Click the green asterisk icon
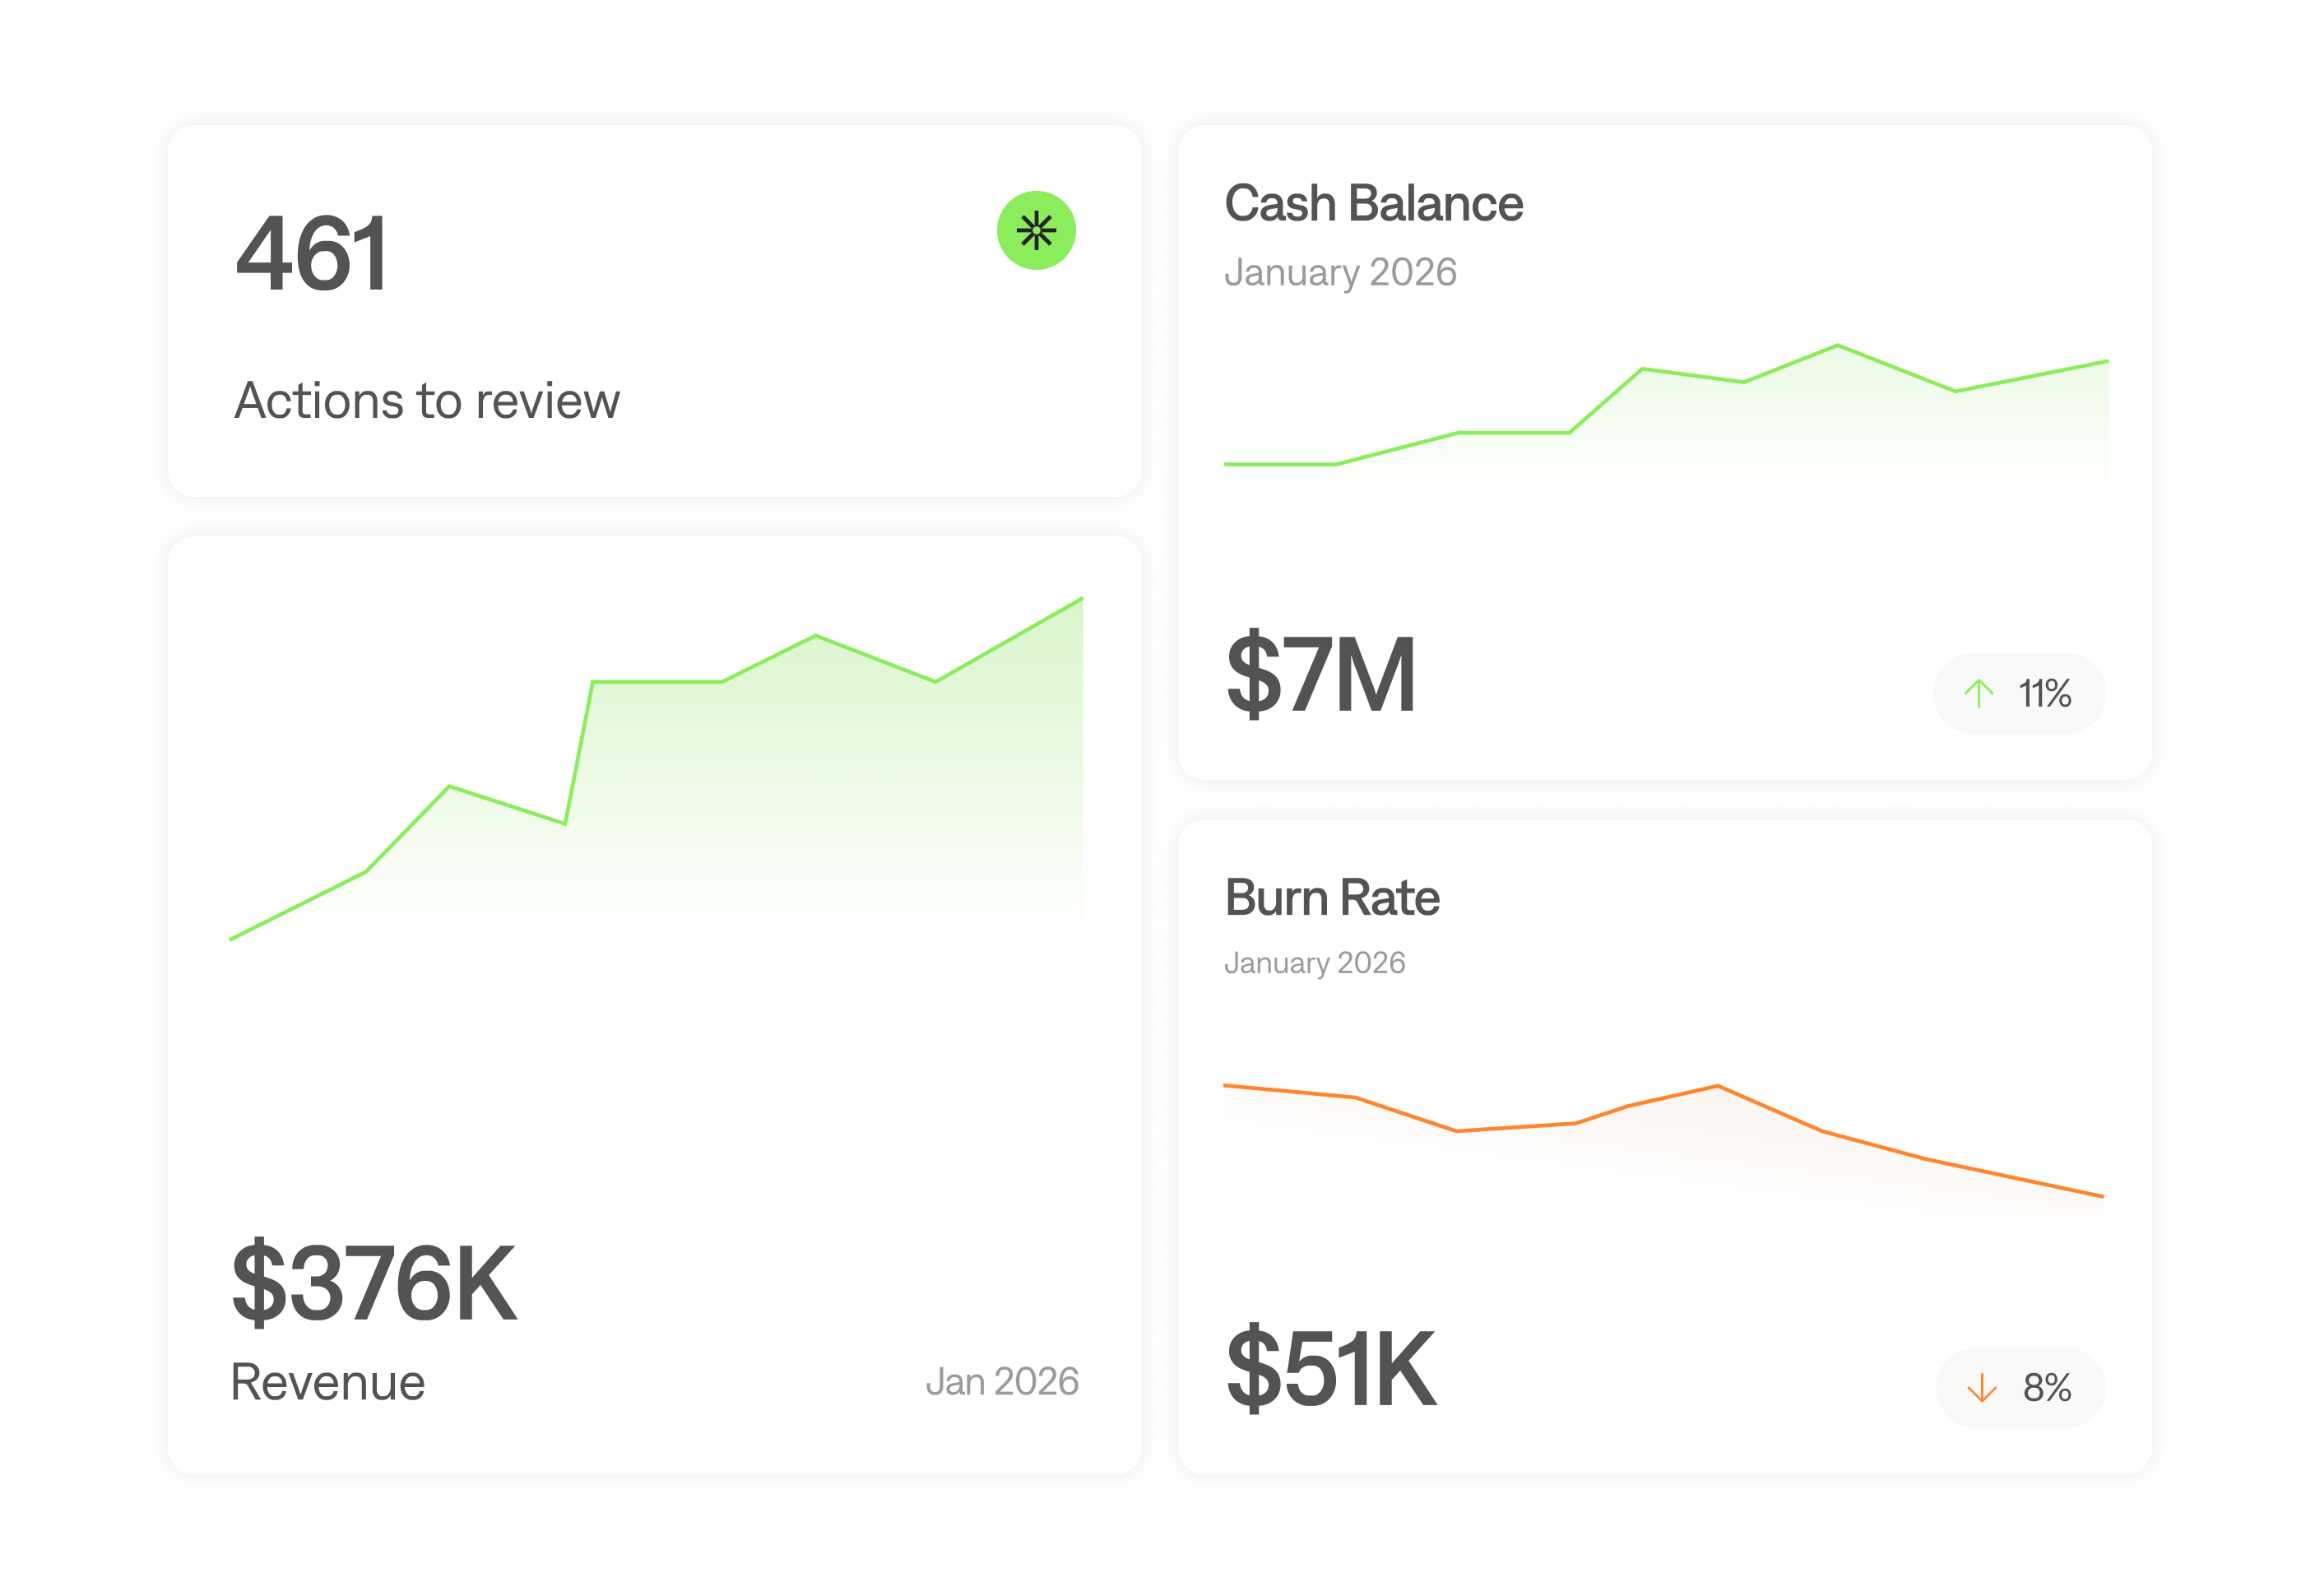The height and width of the screenshot is (1596, 2320). click(1036, 231)
